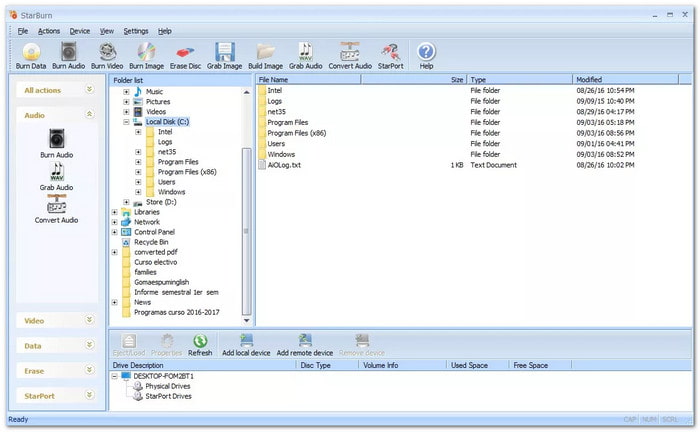The width and height of the screenshot is (700, 432).
Task: Sort files by File Name column
Action: coord(308,79)
